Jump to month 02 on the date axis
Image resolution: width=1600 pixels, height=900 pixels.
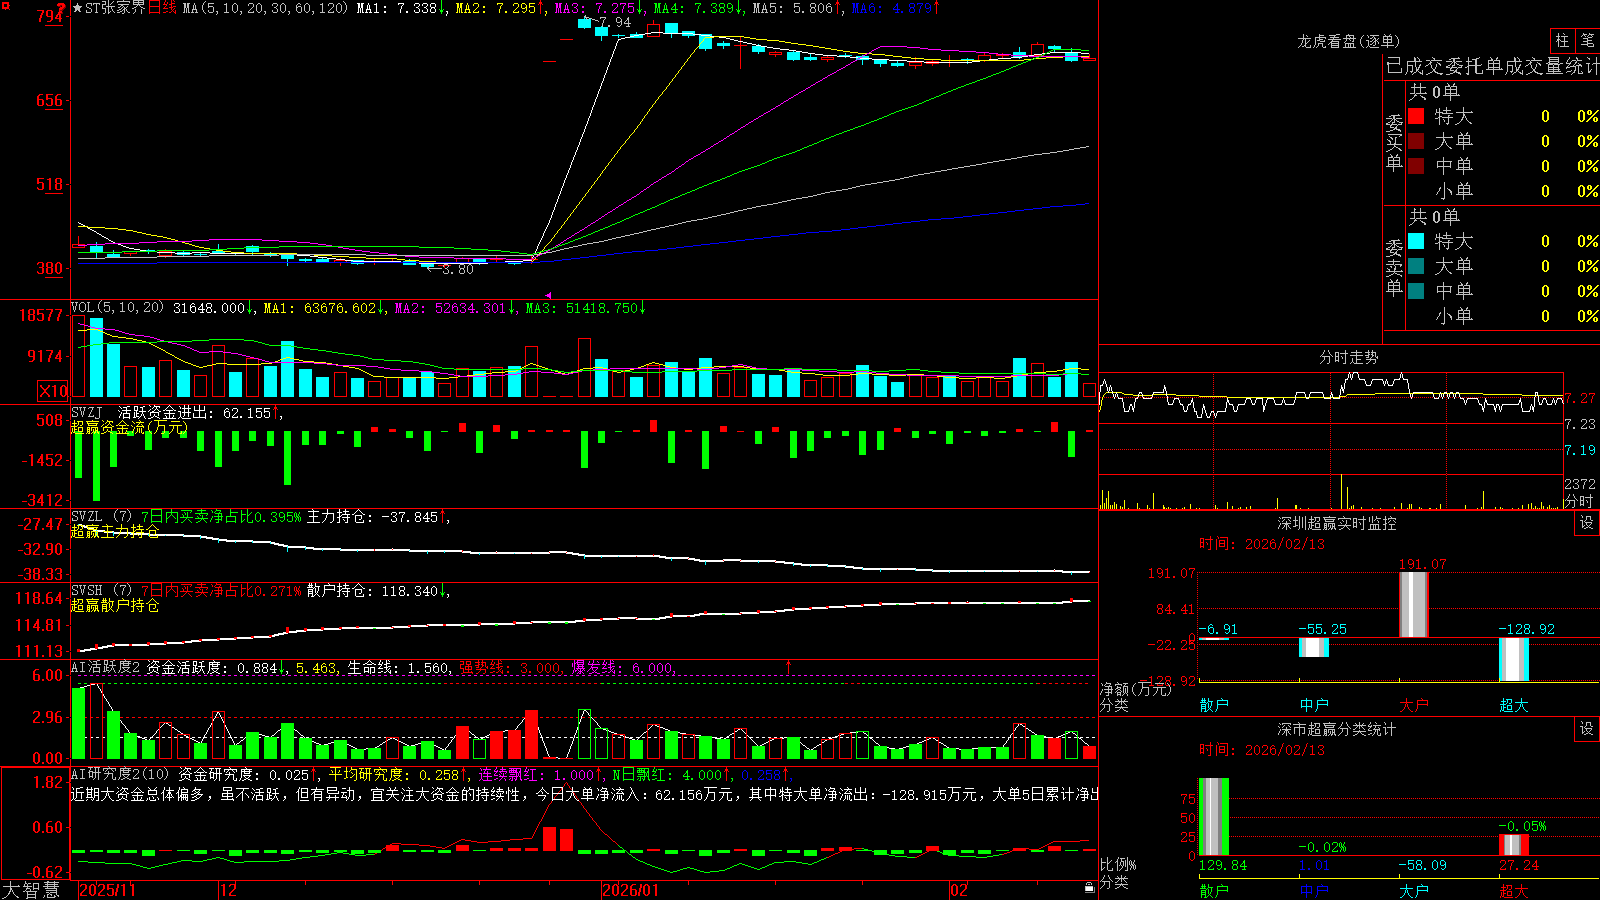tap(959, 890)
